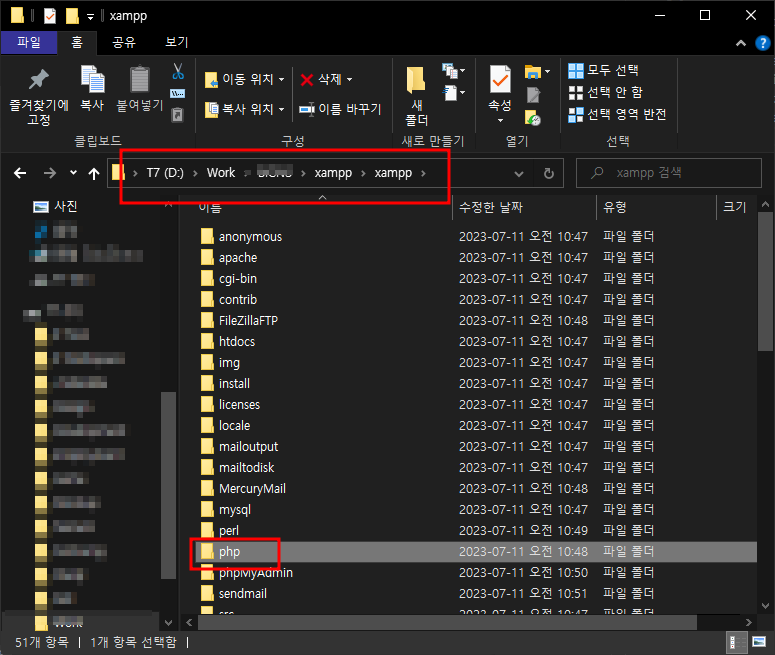Select the perl folder
The height and width of the screenshot is (655, 775).
click(x=220, y=530)
